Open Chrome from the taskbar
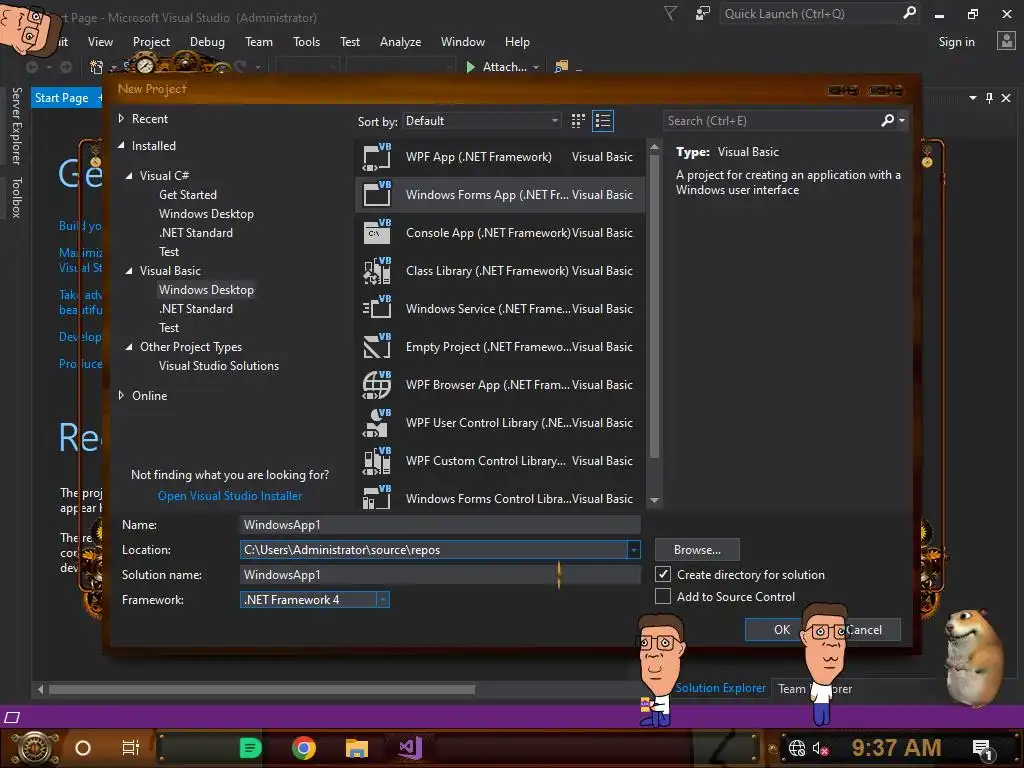Viewport: 1024px width, 768px height. (x=304, y=748)
